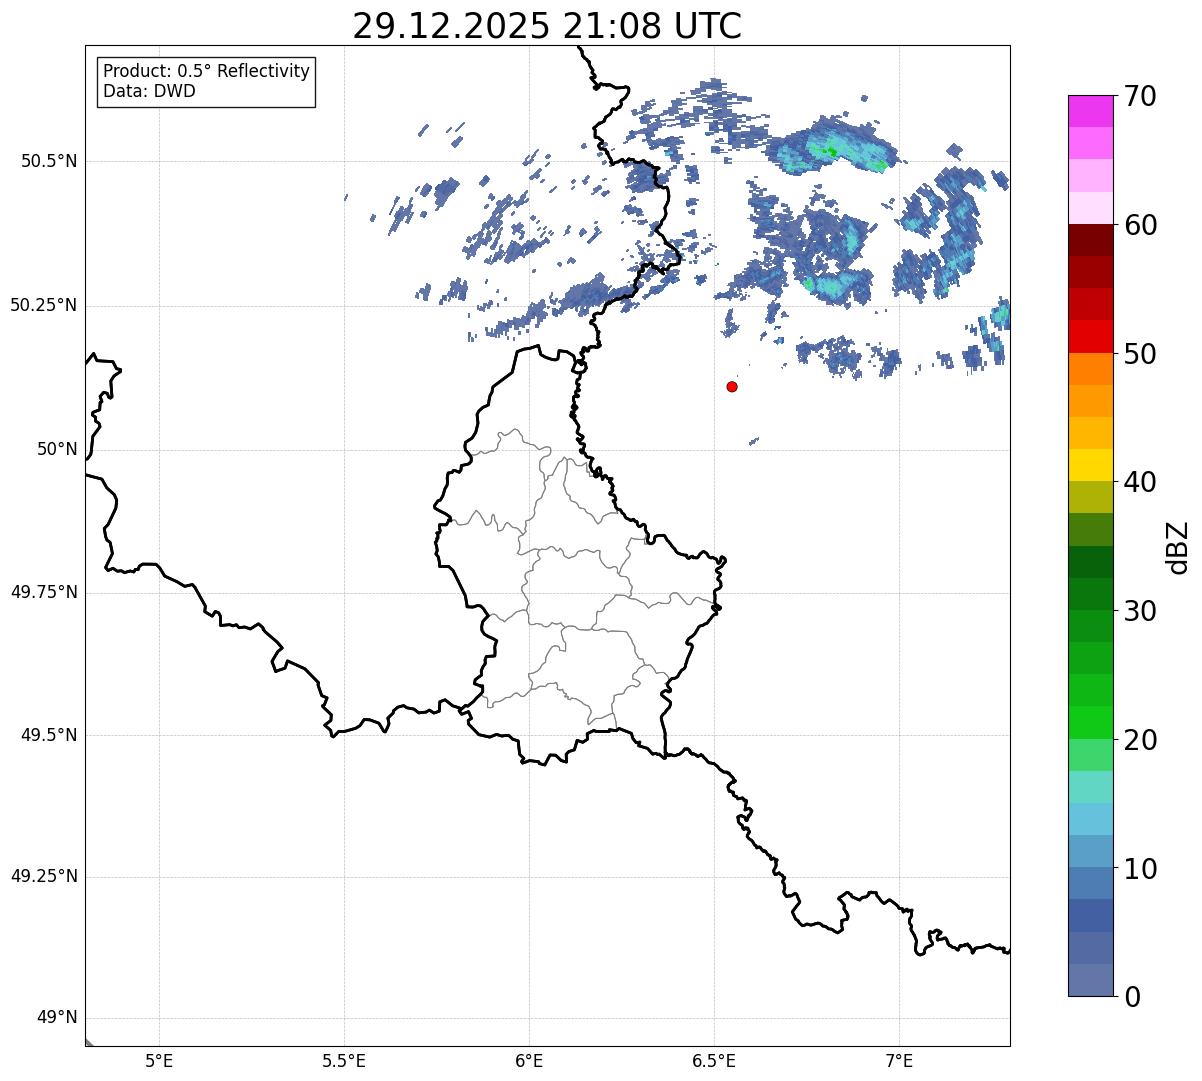Click the 49°N latitude label
The height and width of the screenshot is (1081, 1202).
click(57, 1018)
